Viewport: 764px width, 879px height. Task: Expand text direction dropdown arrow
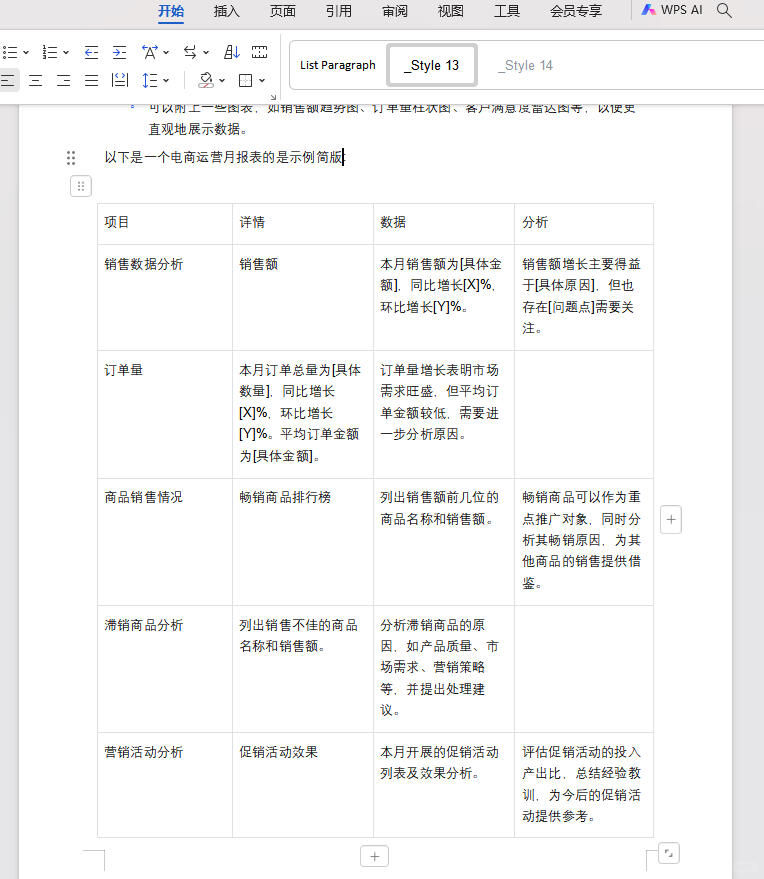pos(206,53)
